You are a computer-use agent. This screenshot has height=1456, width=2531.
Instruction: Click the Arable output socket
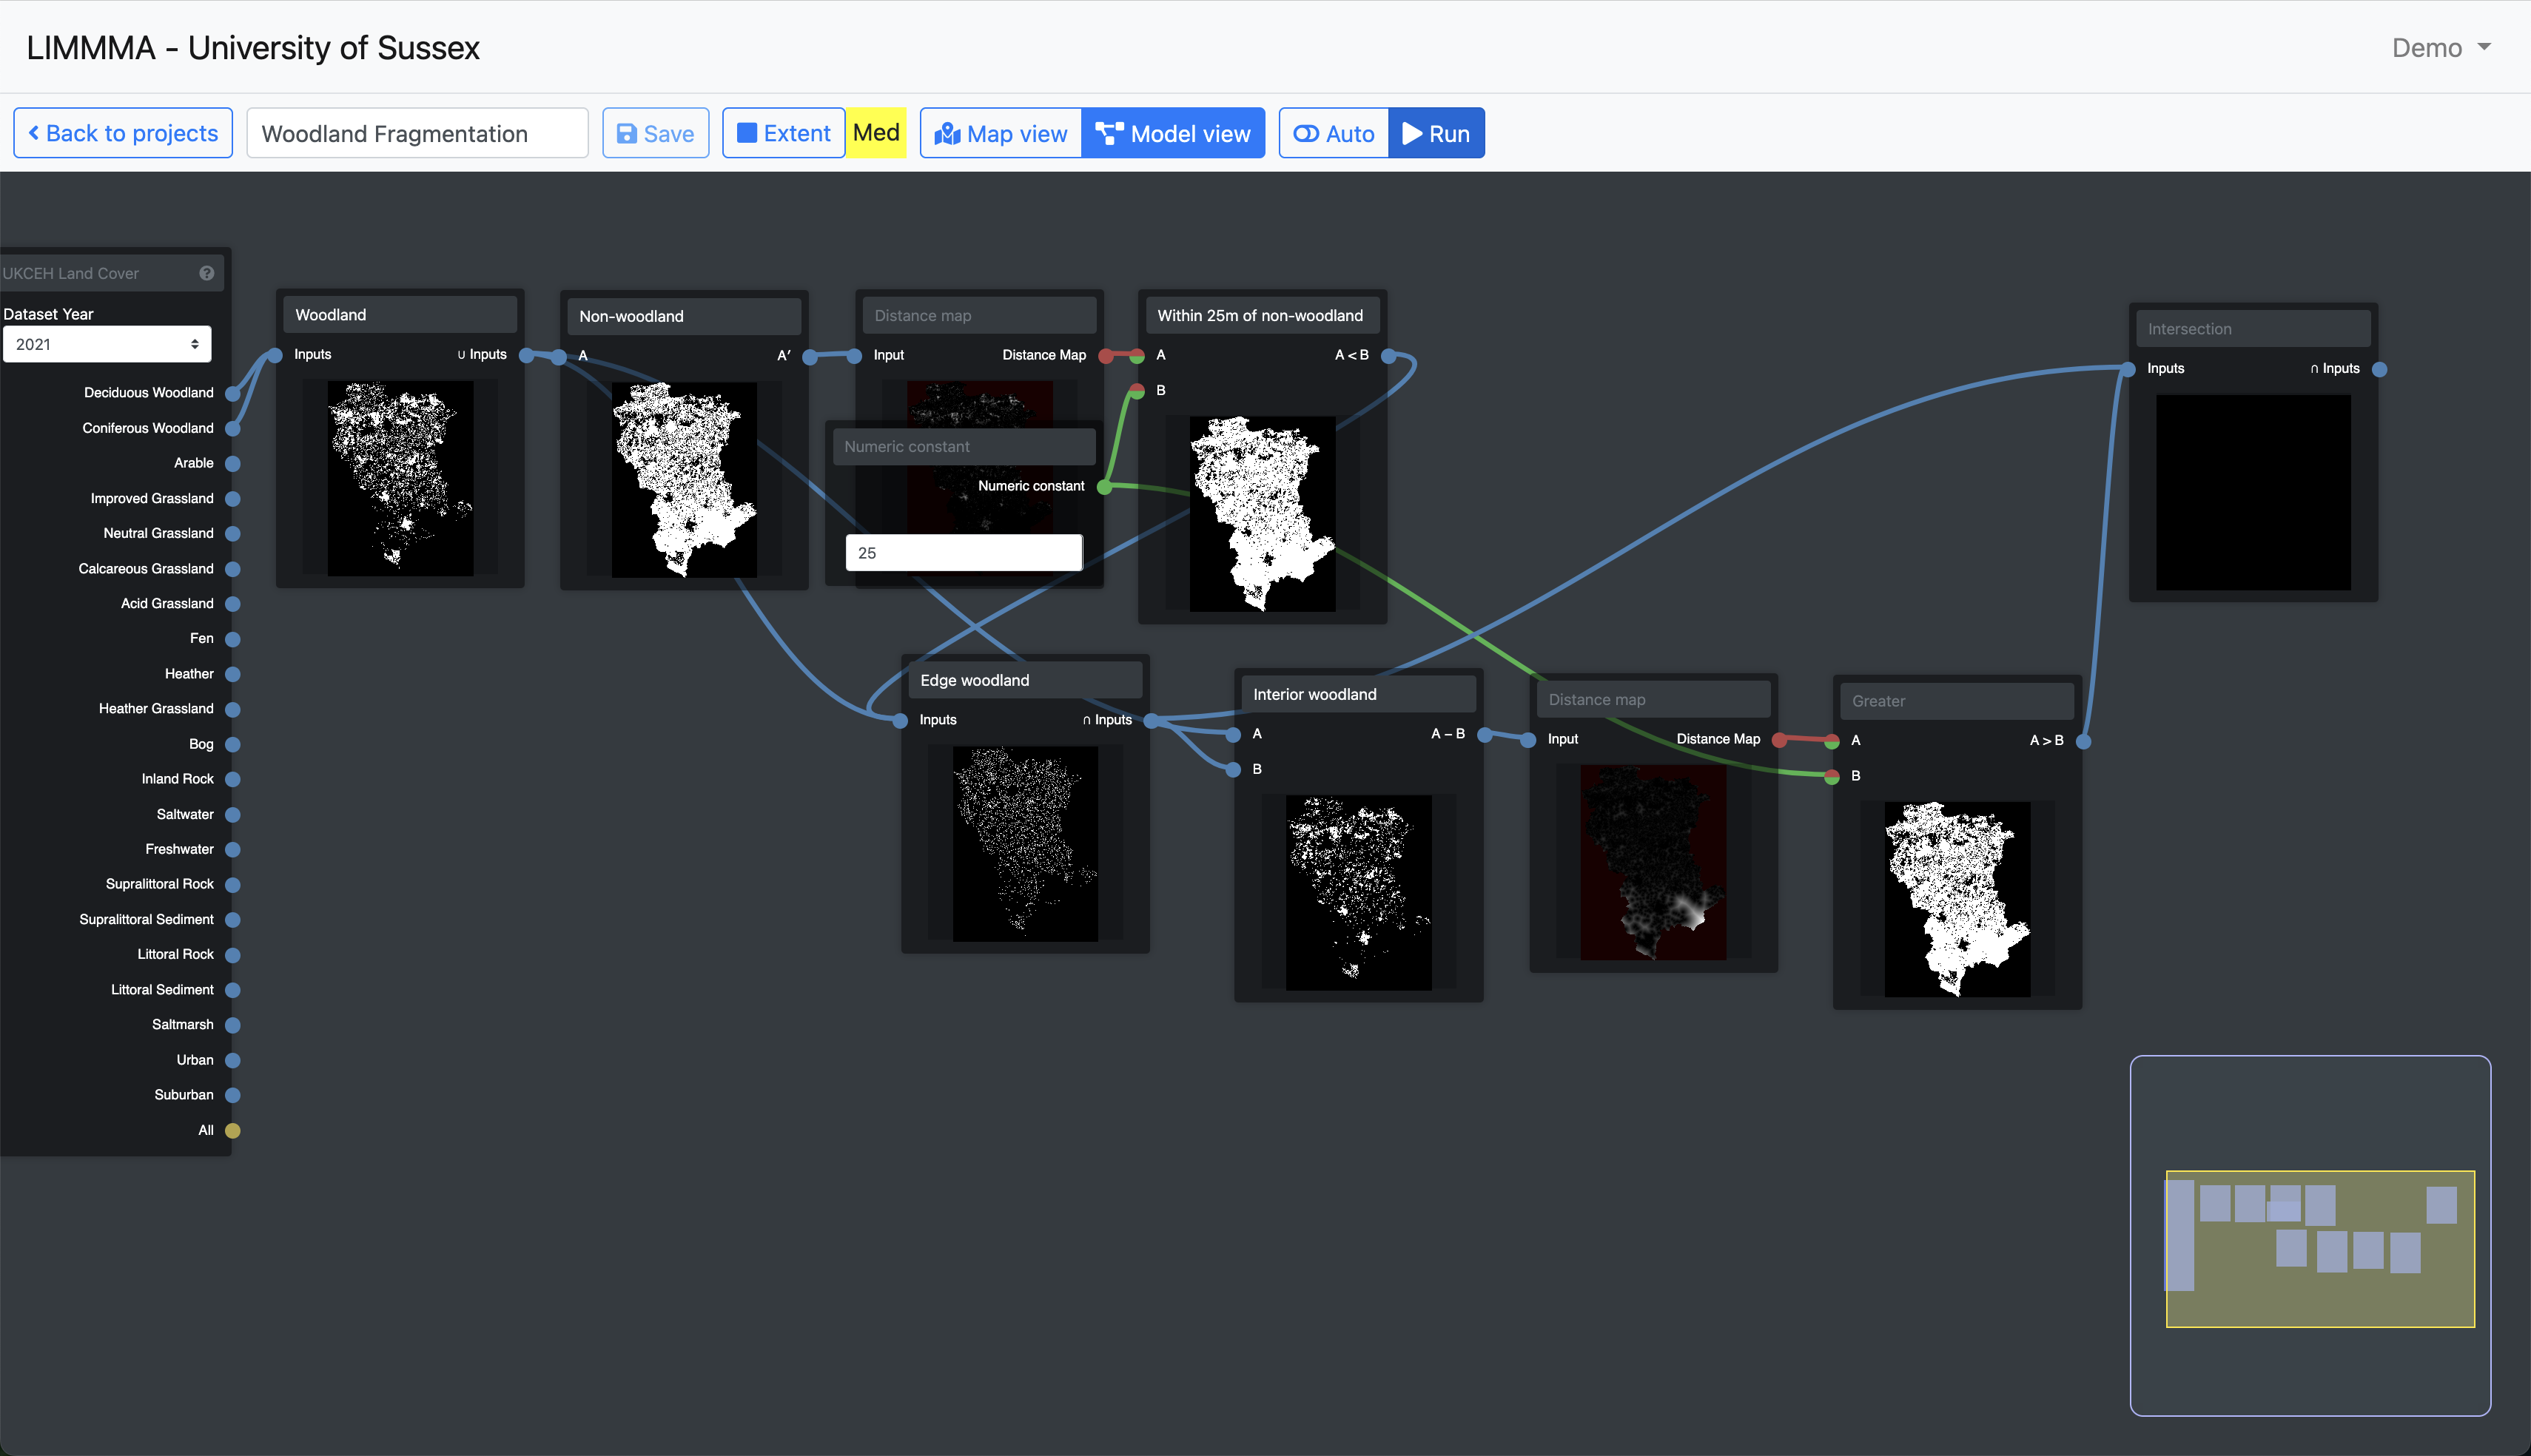[233, 464]
